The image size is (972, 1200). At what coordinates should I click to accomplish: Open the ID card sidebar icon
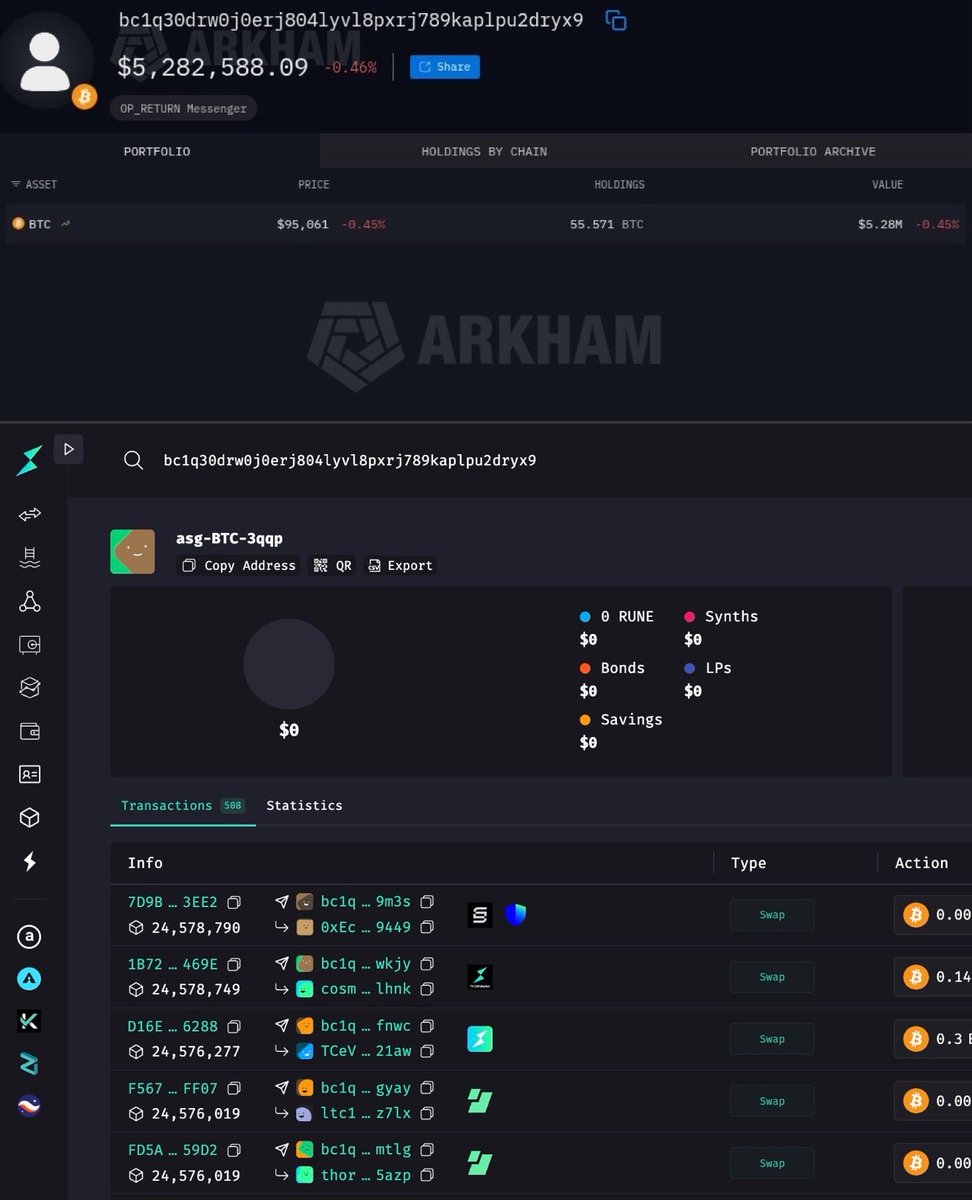pos(30,774)
